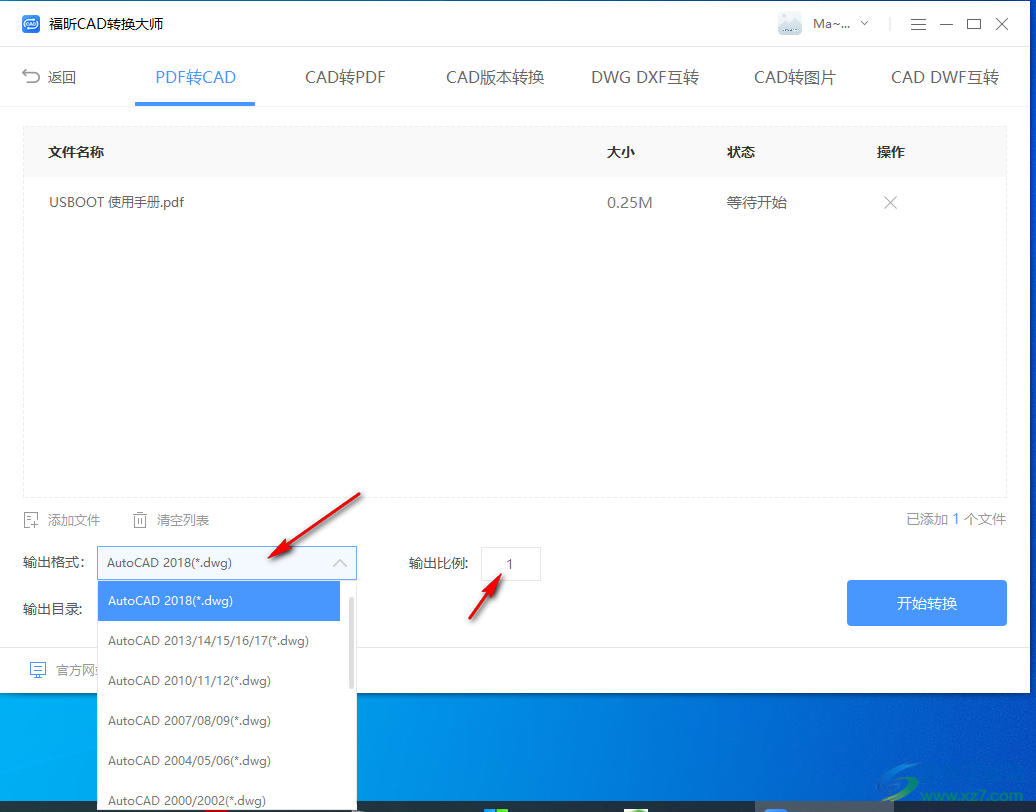Close the CAD converter window

coord(1002,24)
